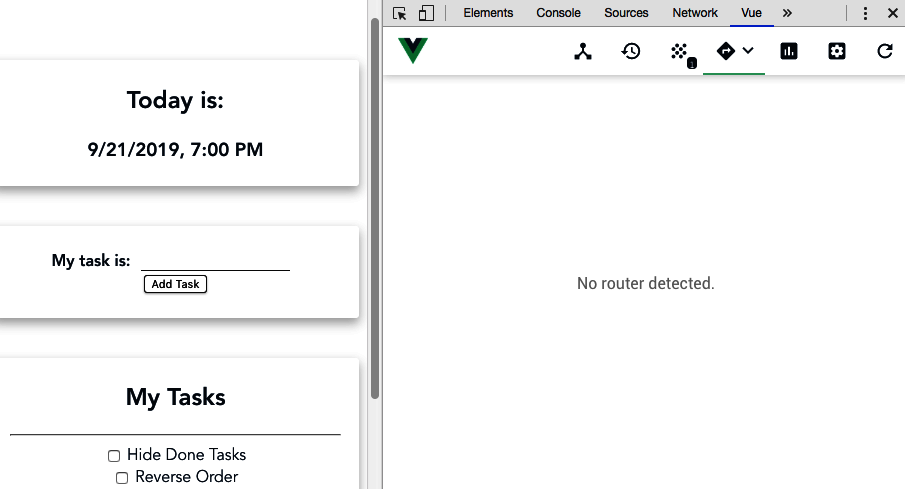Image resolution: width=905 pixels, height=489 pixels.
Task: Expand the routing tab dropdown chevron
Action: (748, 51)
